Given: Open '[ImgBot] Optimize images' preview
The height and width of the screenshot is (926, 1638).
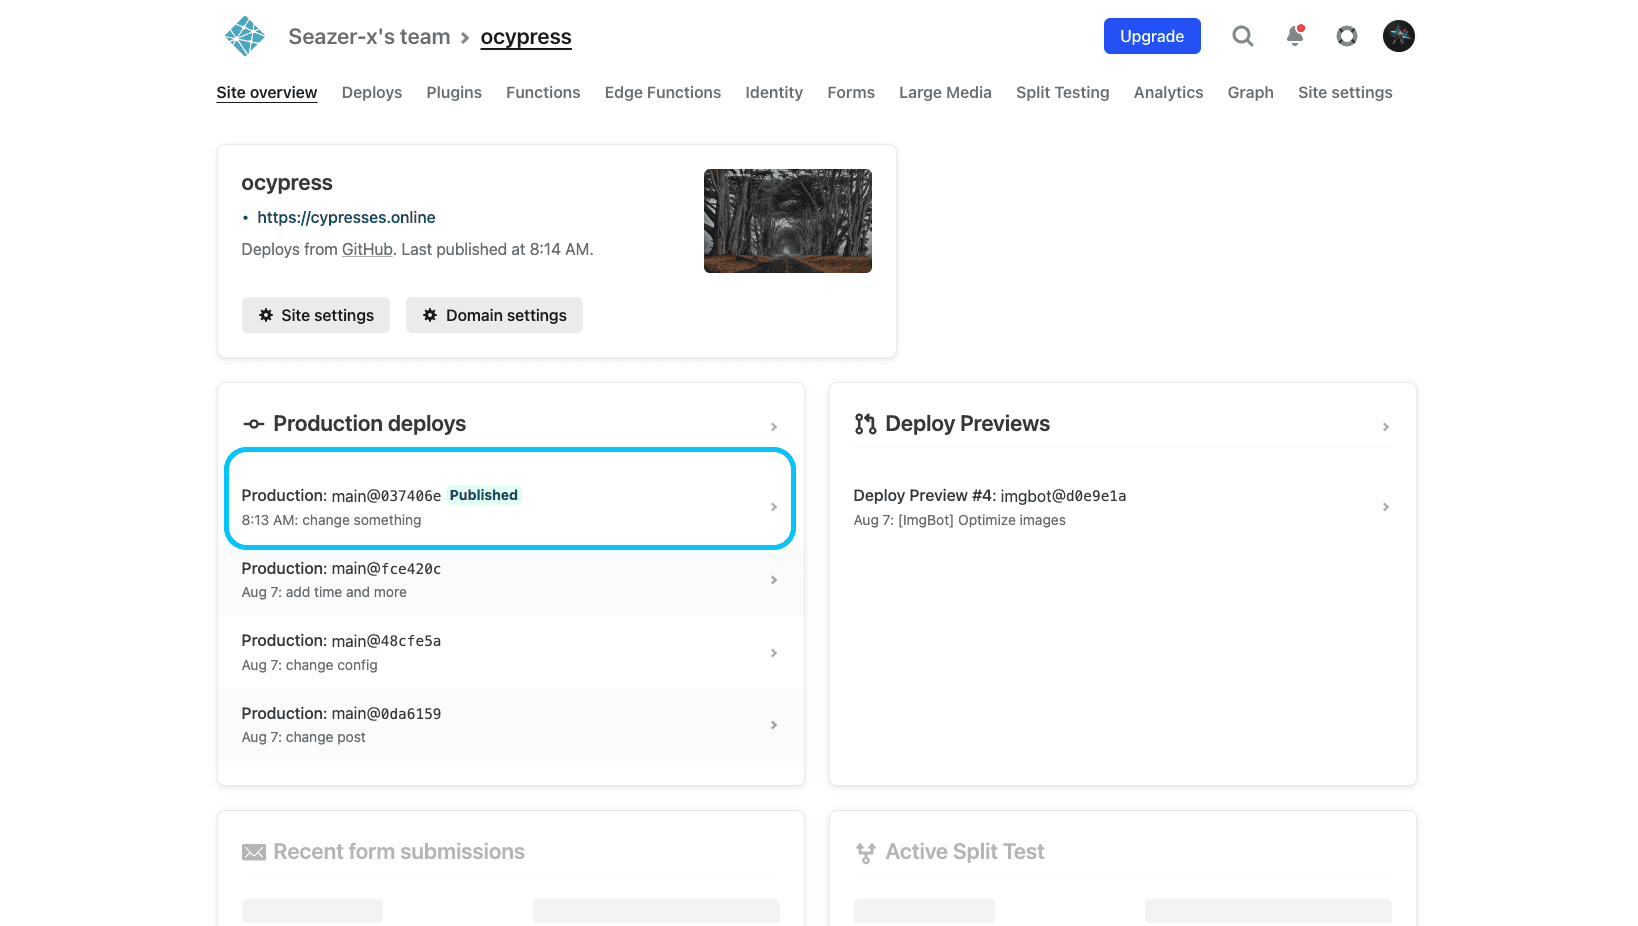Looking at the screenshot, I should 1123,507.
